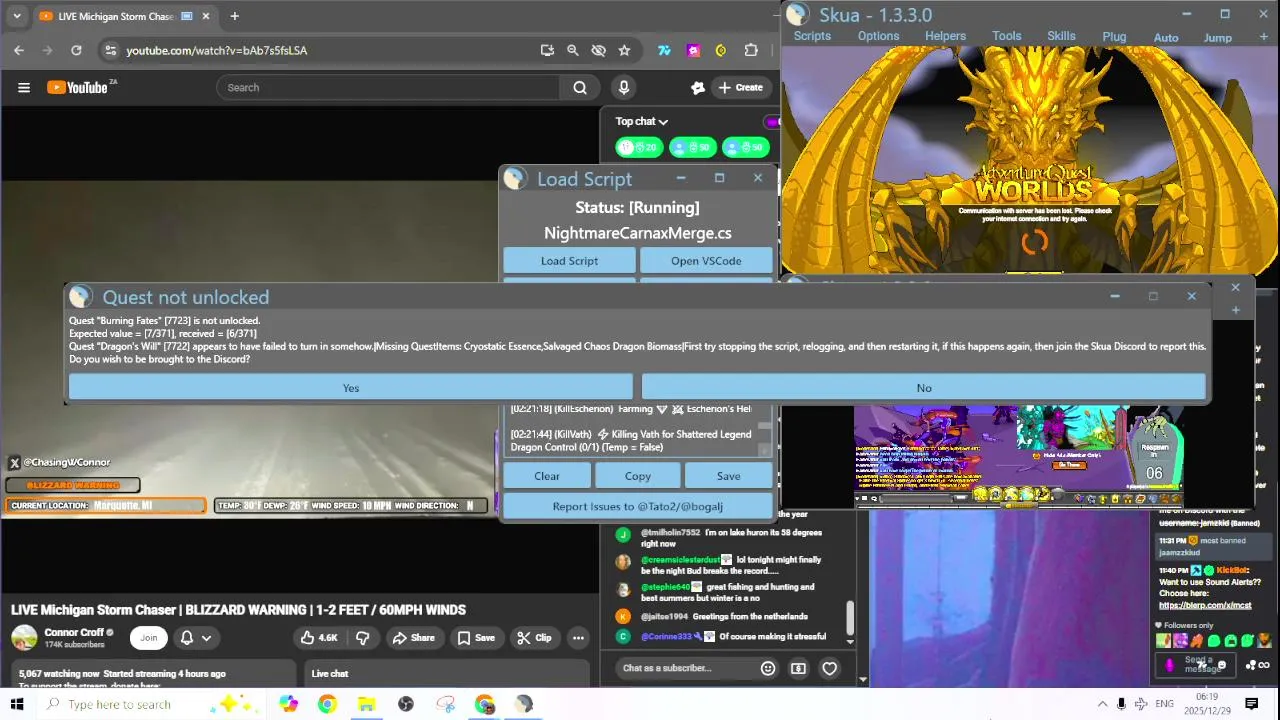The width and height of the screenshot is (1280, 720).
Task: Click the YouTube logo
Action: (78, 87)
